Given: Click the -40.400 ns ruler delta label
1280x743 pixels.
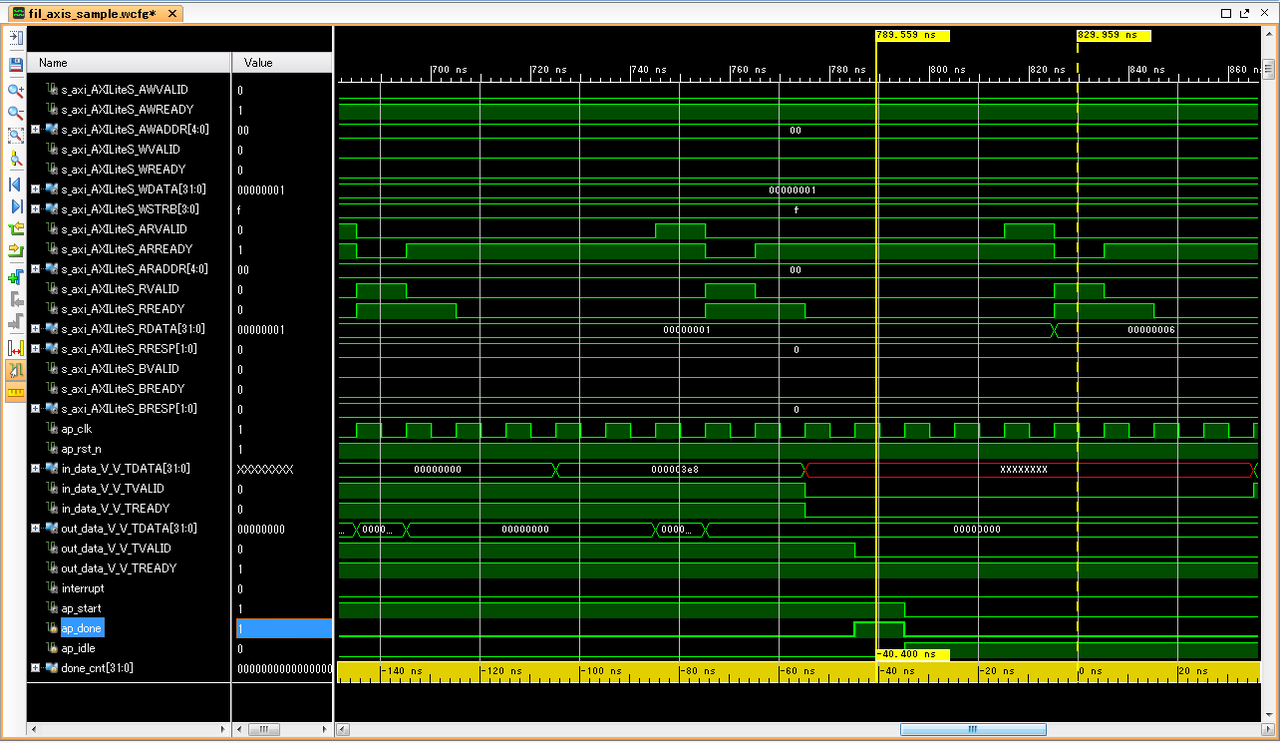Looking at the screenshot, I should click(912, 654).
